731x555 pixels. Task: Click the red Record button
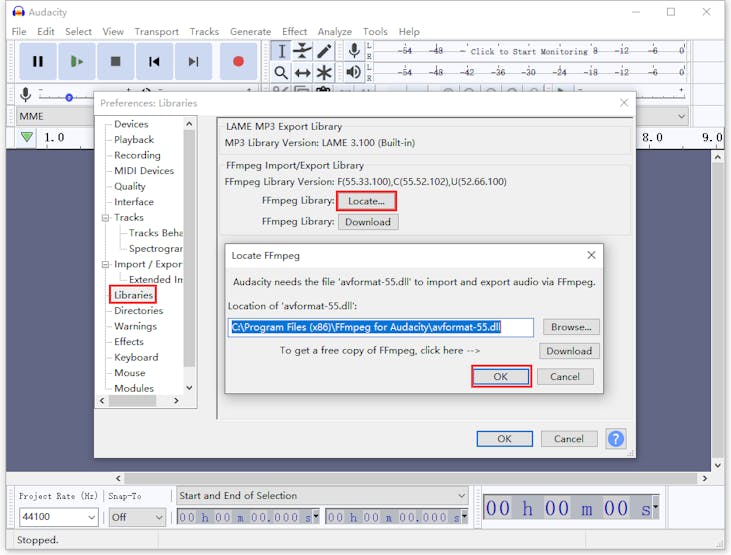[x=238, y=62]
